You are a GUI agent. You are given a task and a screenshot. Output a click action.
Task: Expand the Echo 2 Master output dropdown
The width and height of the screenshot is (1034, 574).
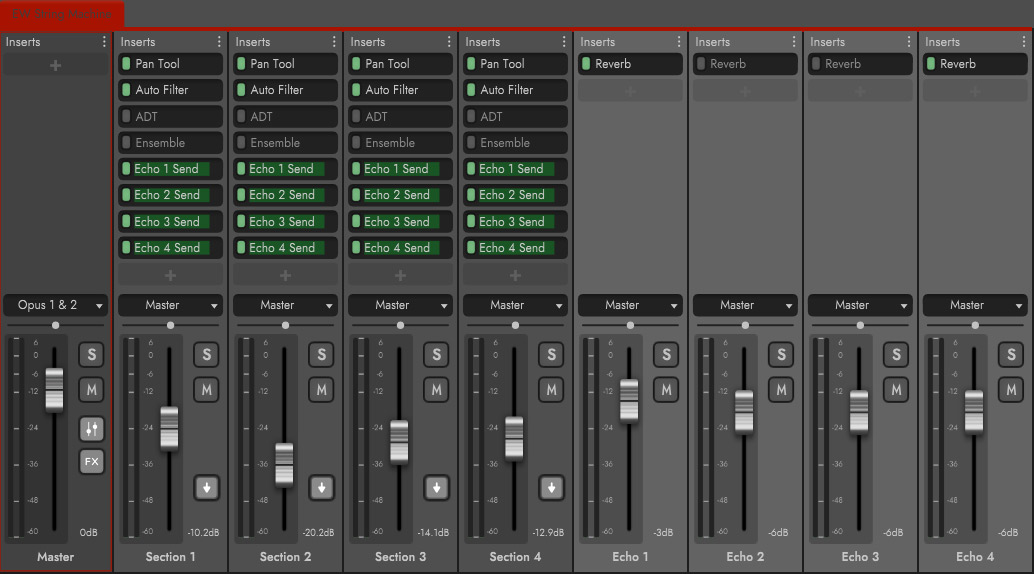point(745,305)
